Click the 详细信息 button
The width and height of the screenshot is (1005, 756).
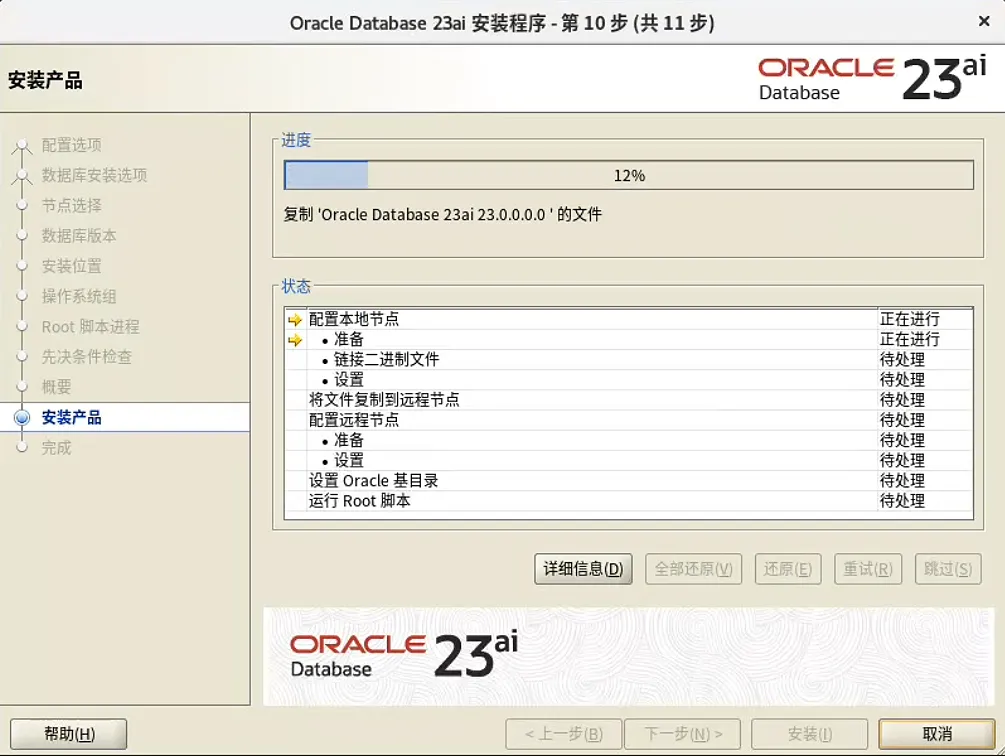click(583, 568)
